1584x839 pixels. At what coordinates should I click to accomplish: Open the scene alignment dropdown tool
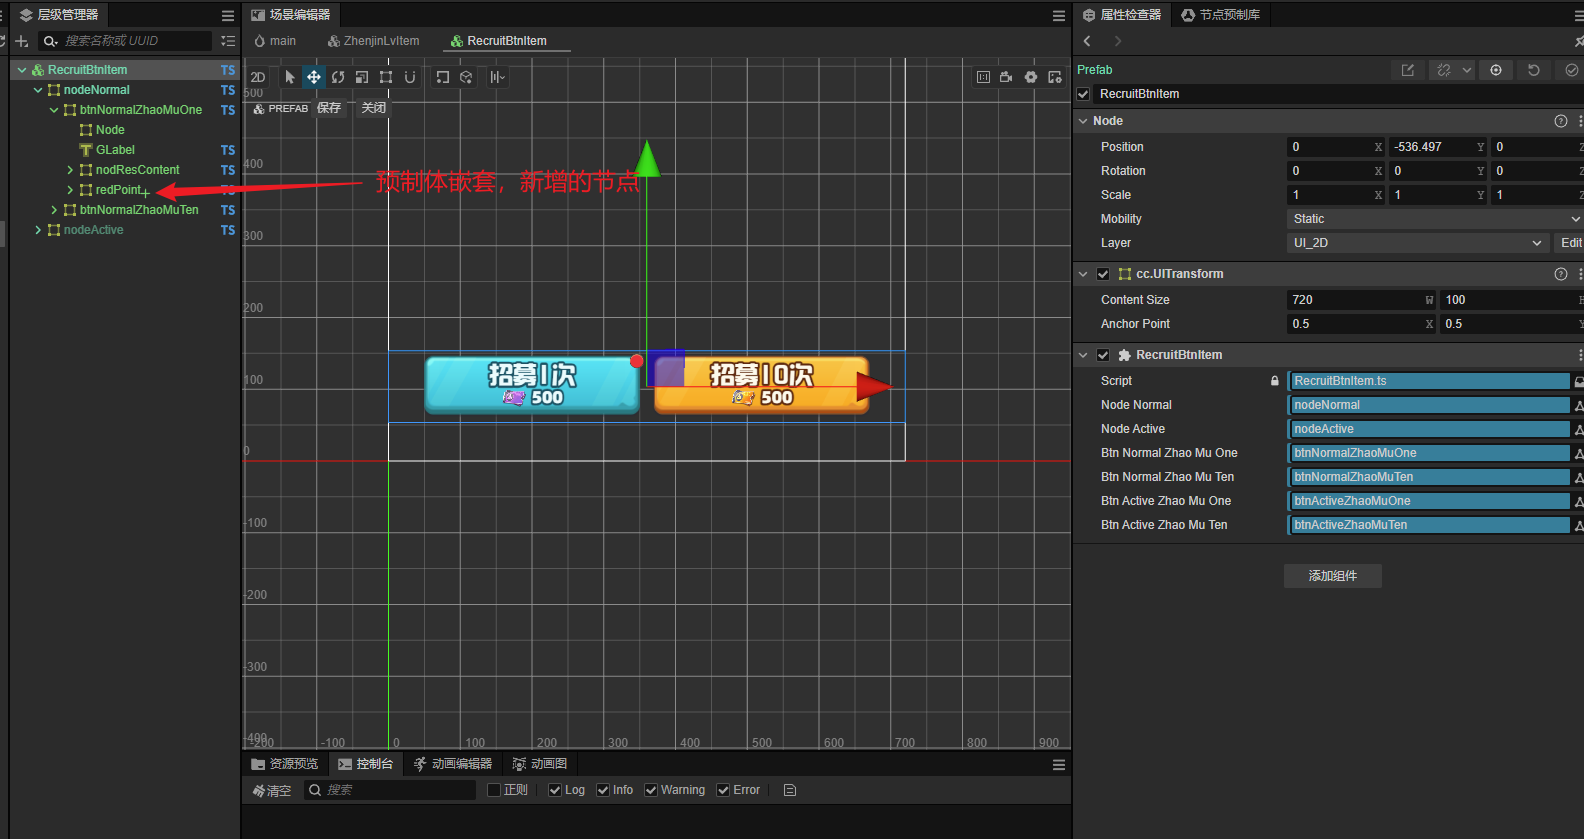[497, 77]
